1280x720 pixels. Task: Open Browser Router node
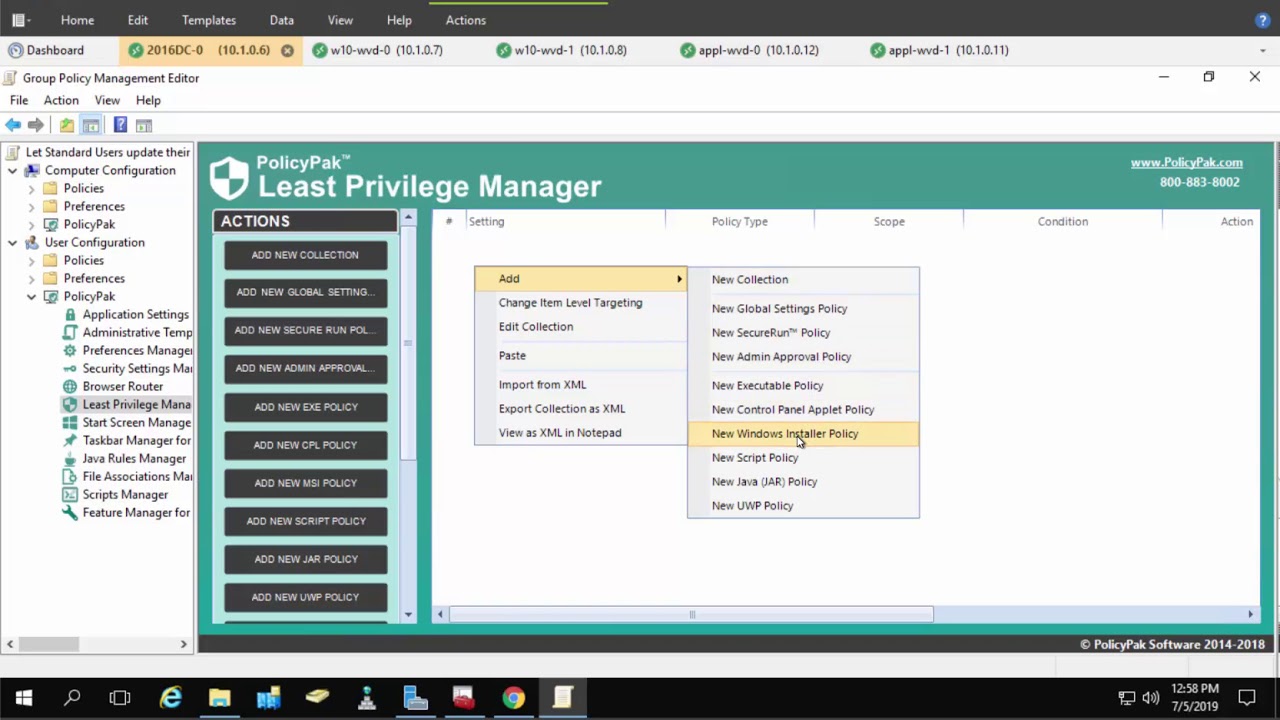click(122, 386)
